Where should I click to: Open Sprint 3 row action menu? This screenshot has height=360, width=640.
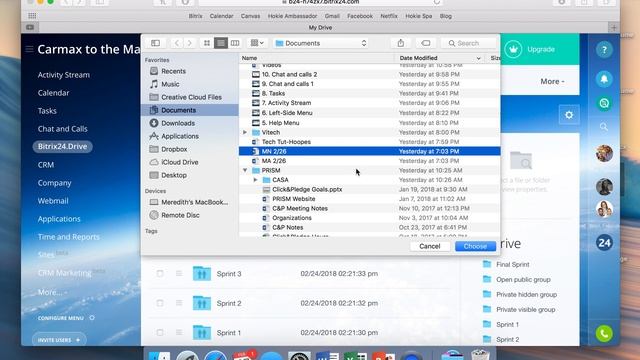179,273
